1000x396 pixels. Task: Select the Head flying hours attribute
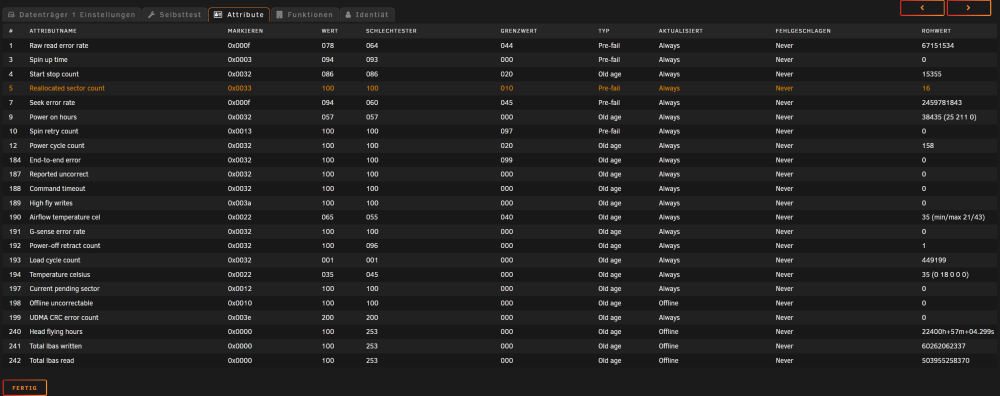55,332
